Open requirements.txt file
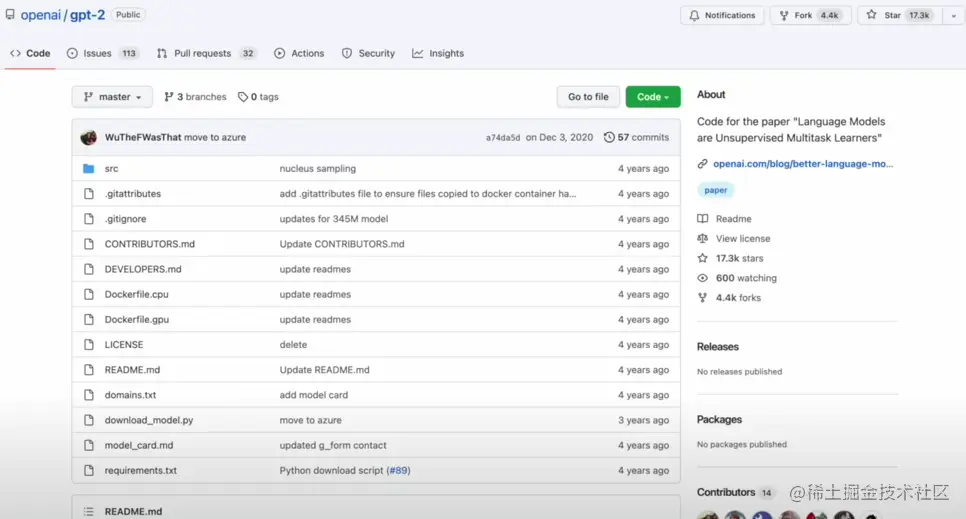Screen dimensions: 966x519 (140, 470)
